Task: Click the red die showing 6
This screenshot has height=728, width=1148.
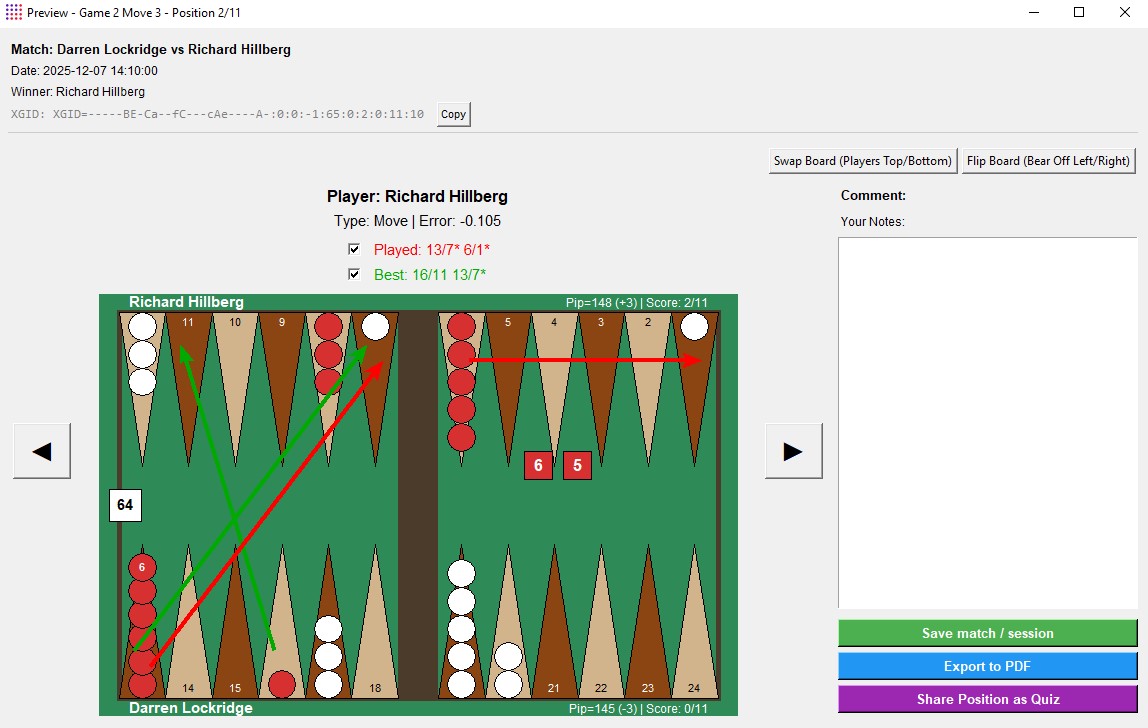Action: pyautogui.click(x=538, y=465)
